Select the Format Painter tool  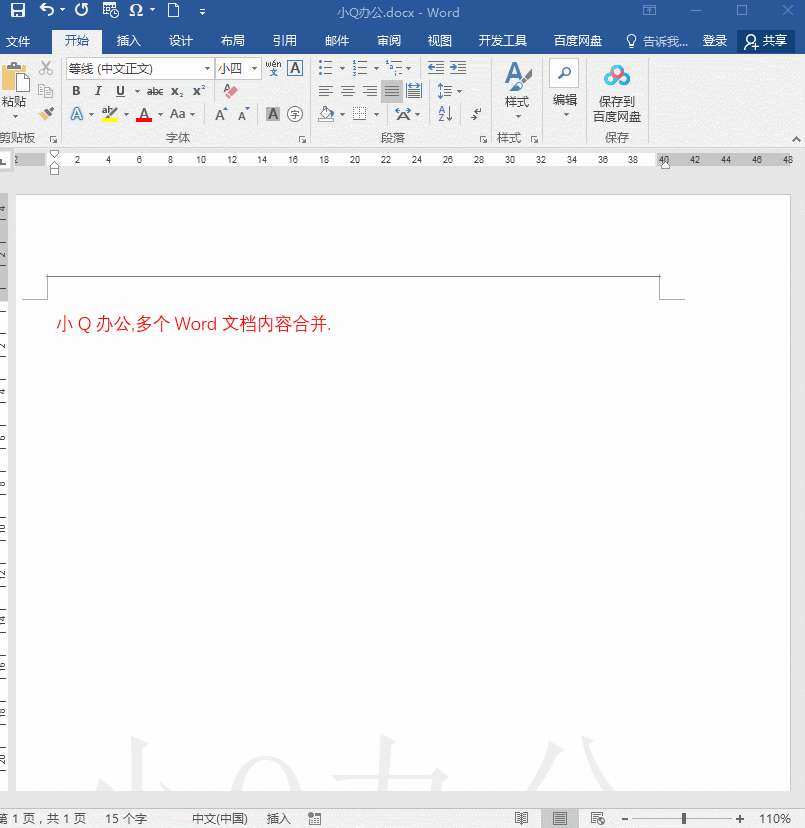[x=45, y=112]
